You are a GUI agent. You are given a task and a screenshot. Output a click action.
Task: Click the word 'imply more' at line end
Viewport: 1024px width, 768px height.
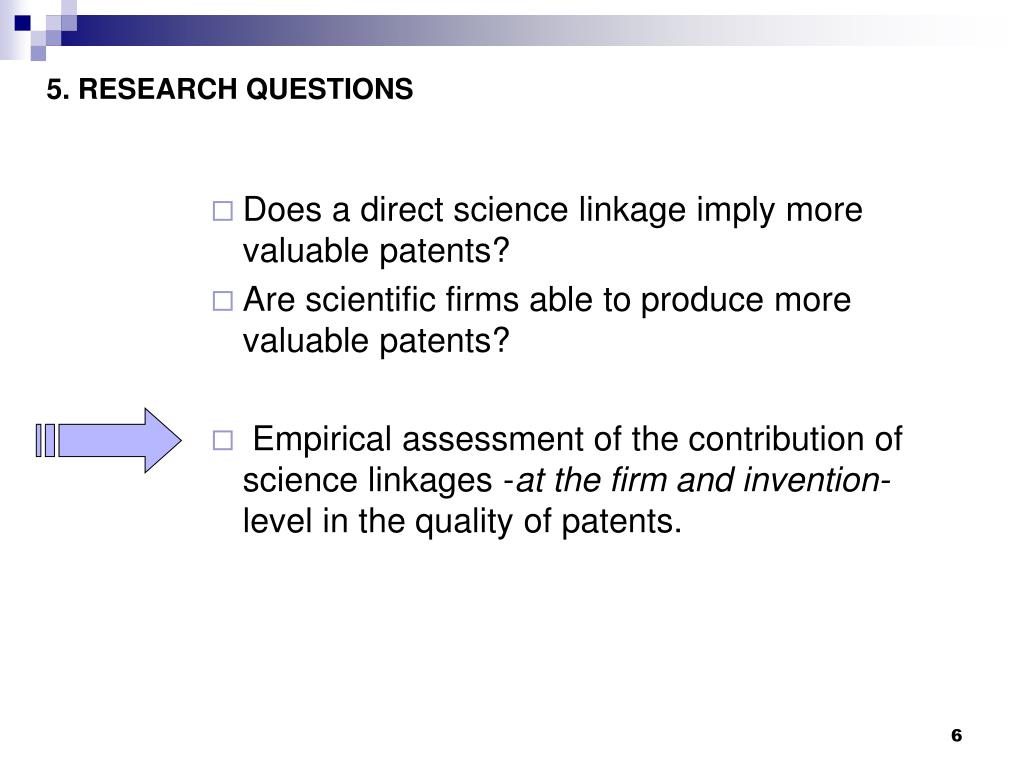pyautogui.click(x=780, y=210)
